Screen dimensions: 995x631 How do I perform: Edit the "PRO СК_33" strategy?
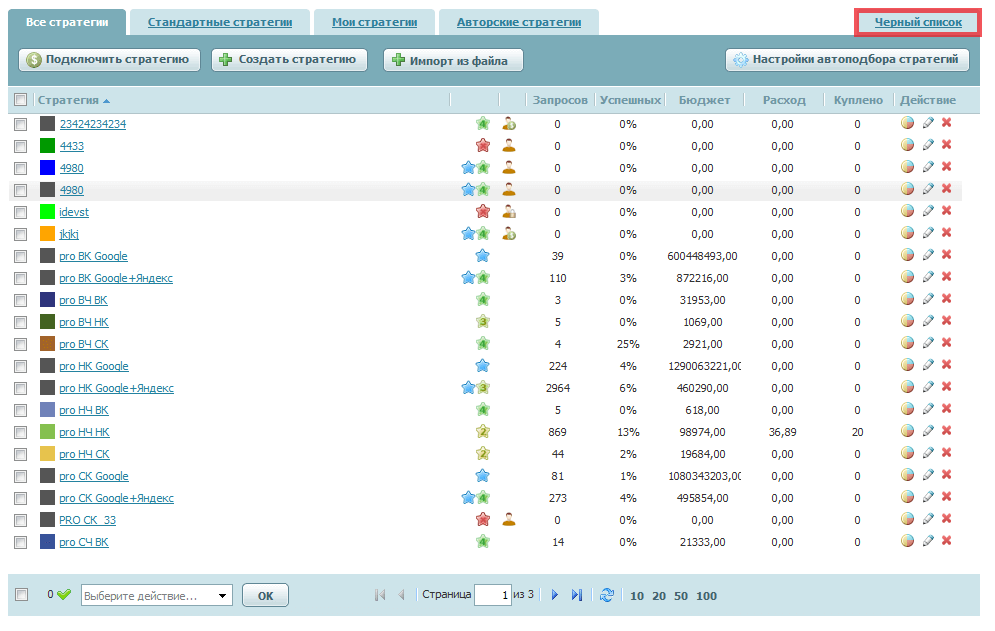point(928,519)
